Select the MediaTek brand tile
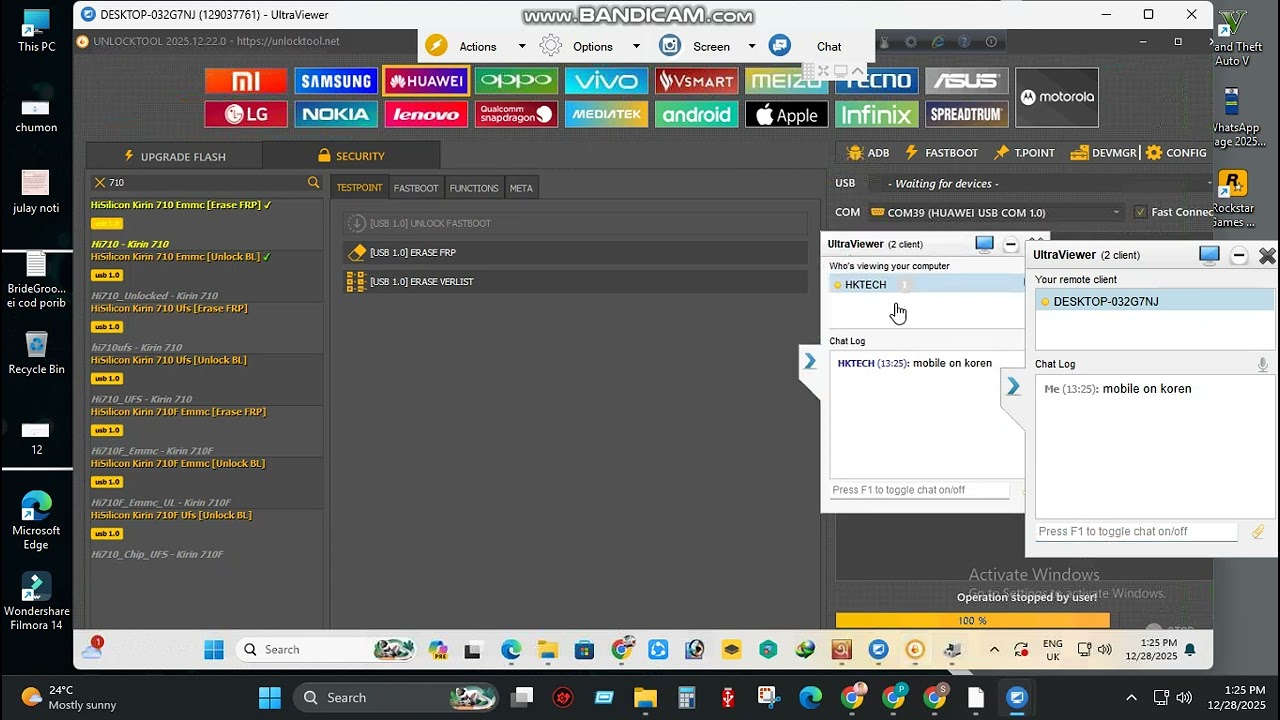This screenshot has width=1280, height=720. pos(606,114)
